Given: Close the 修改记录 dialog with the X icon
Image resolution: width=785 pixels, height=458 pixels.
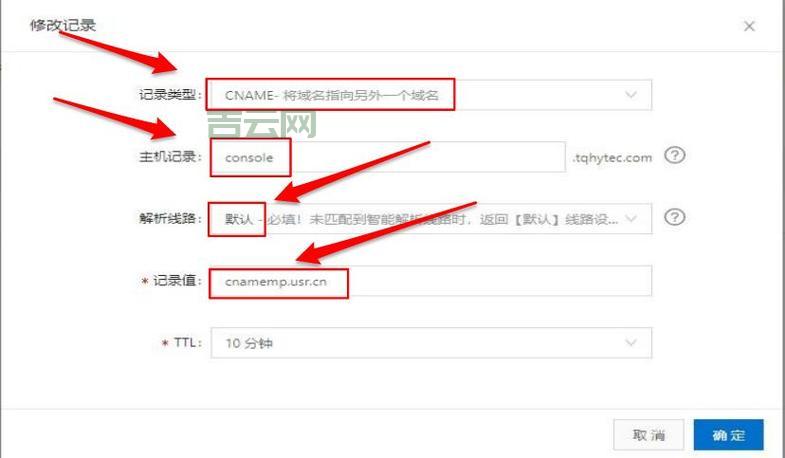Looking at the screenshot, I should [749, 26].
